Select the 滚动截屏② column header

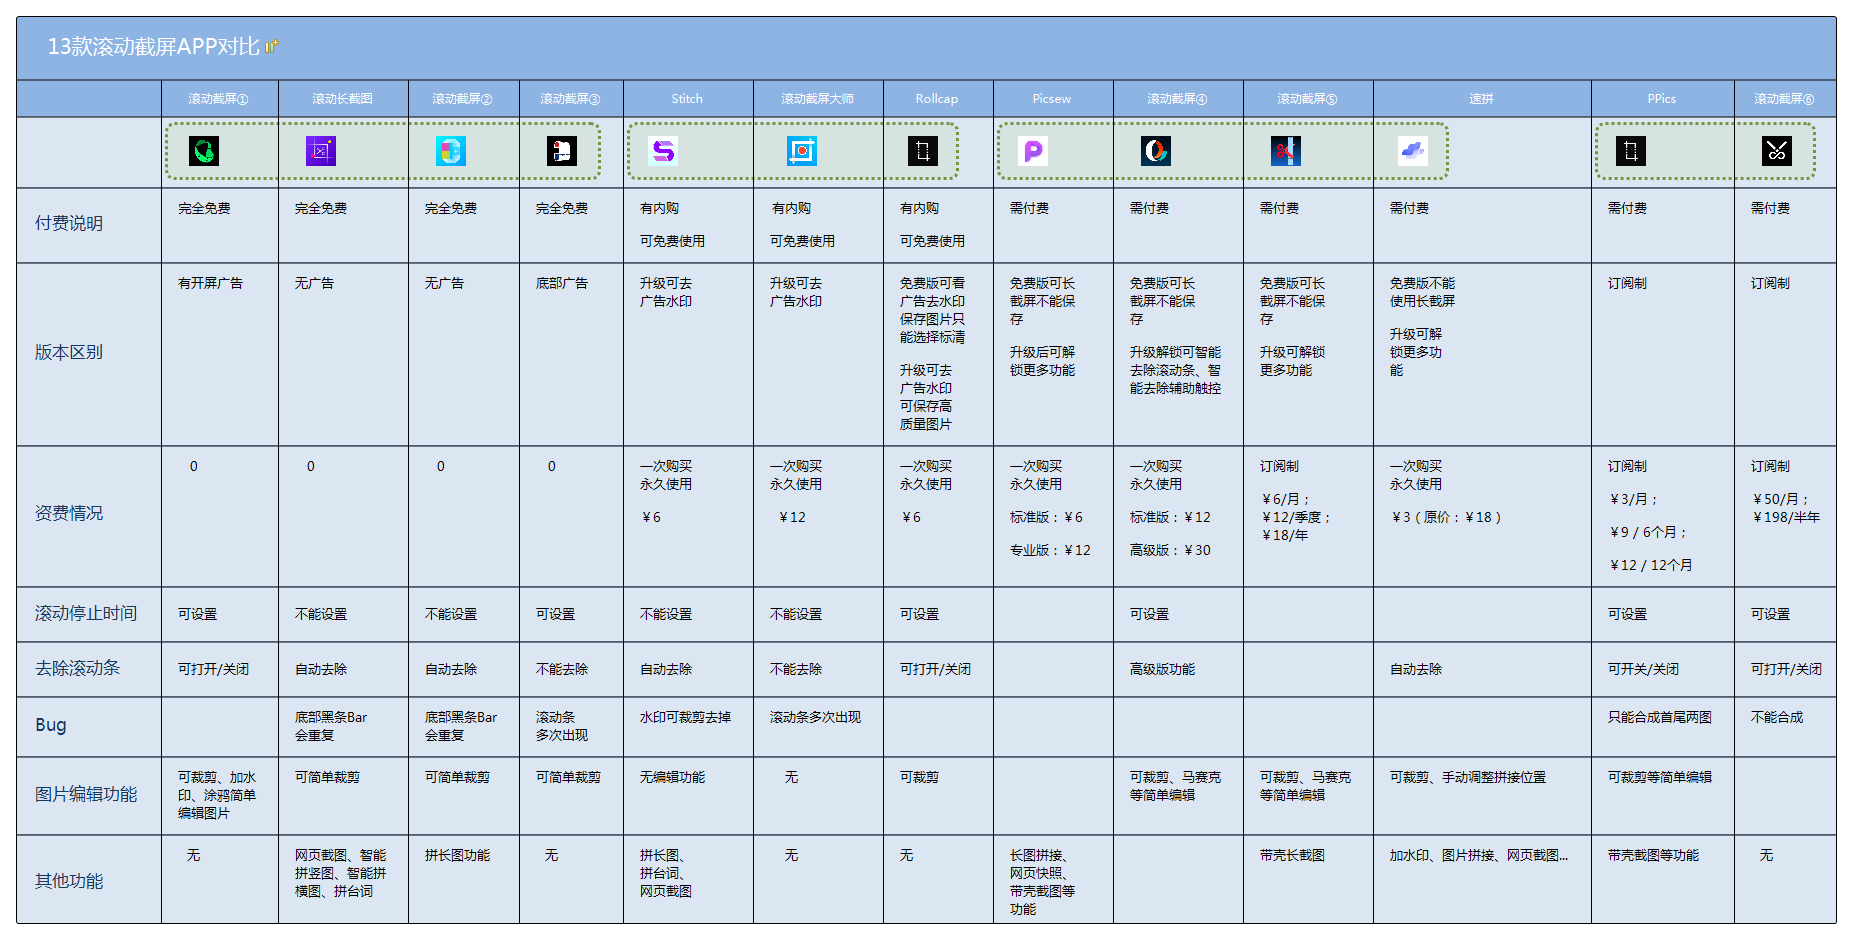coord(463,99)
